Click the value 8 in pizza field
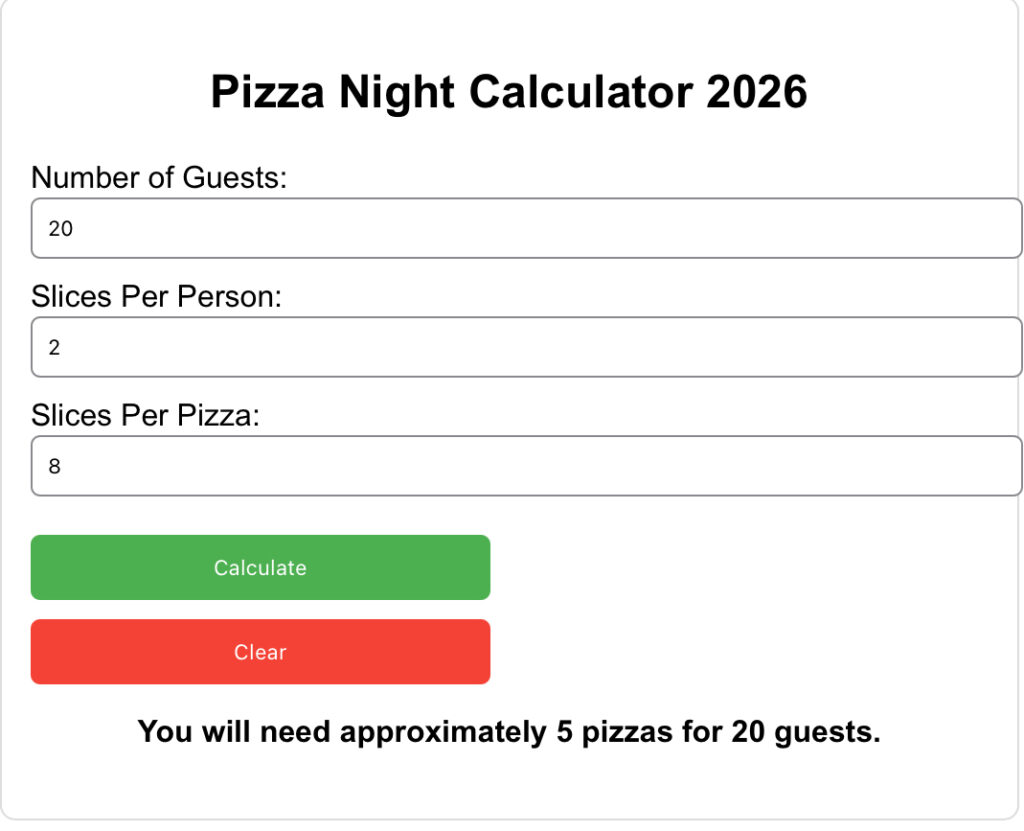The height and width of the screenshot is (831, 1024). point(55,465)
